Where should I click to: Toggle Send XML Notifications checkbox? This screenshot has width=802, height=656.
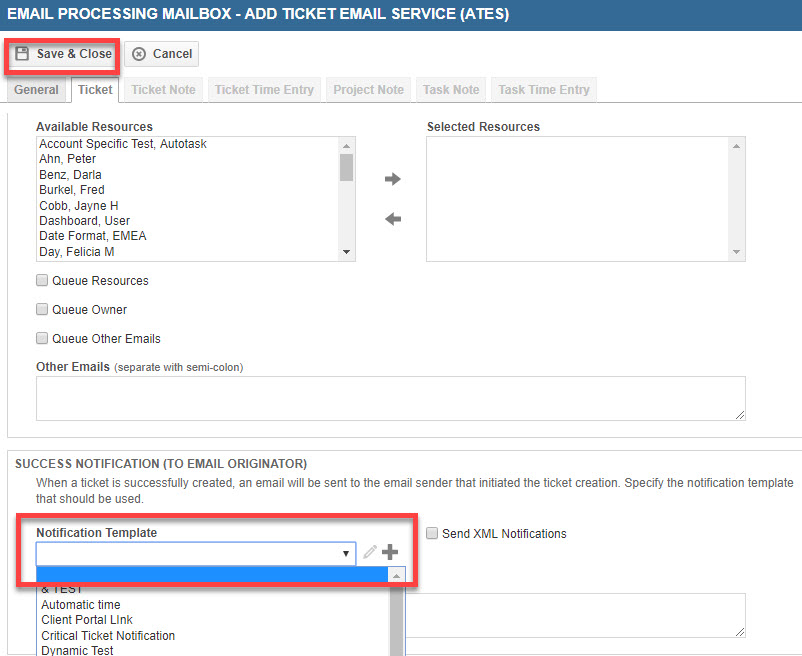click(x=432, y=533)
